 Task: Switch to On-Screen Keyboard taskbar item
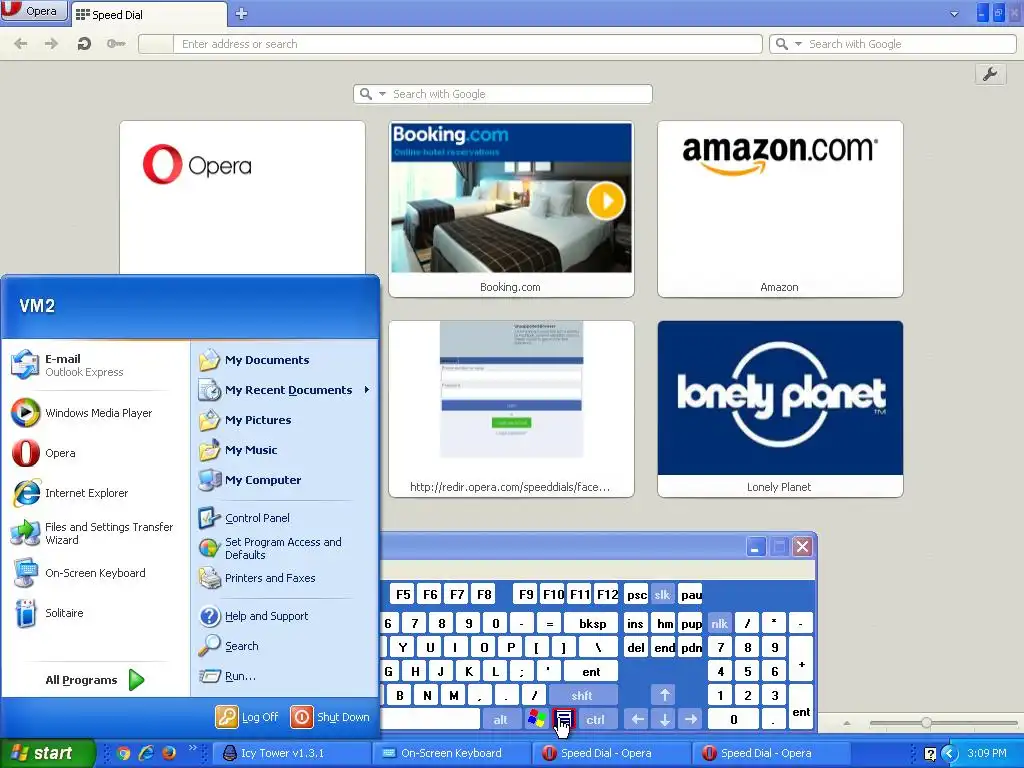(x=452, y=753)
